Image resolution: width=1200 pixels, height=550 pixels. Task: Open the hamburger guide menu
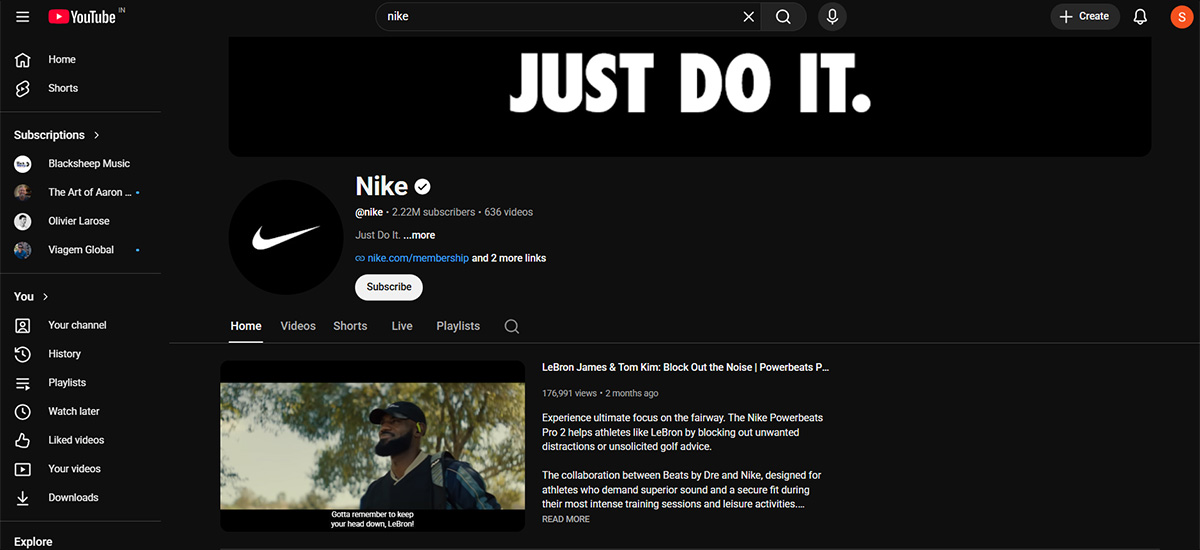22,17
